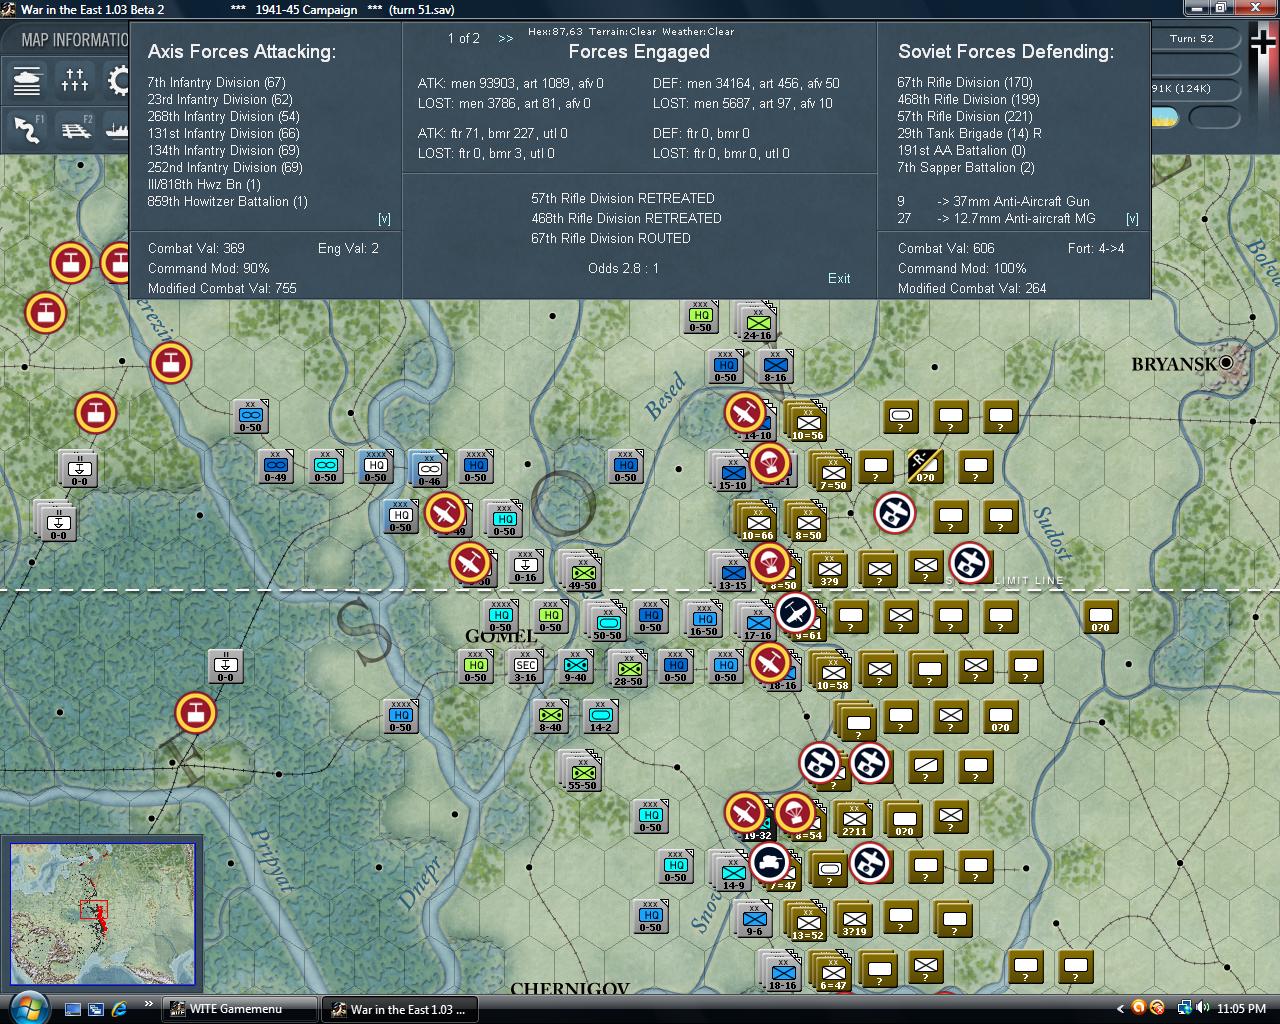Select the Bryansk city marker
The height and width of the screenshot is (1024, 1280).
(x=1227, y=362)
